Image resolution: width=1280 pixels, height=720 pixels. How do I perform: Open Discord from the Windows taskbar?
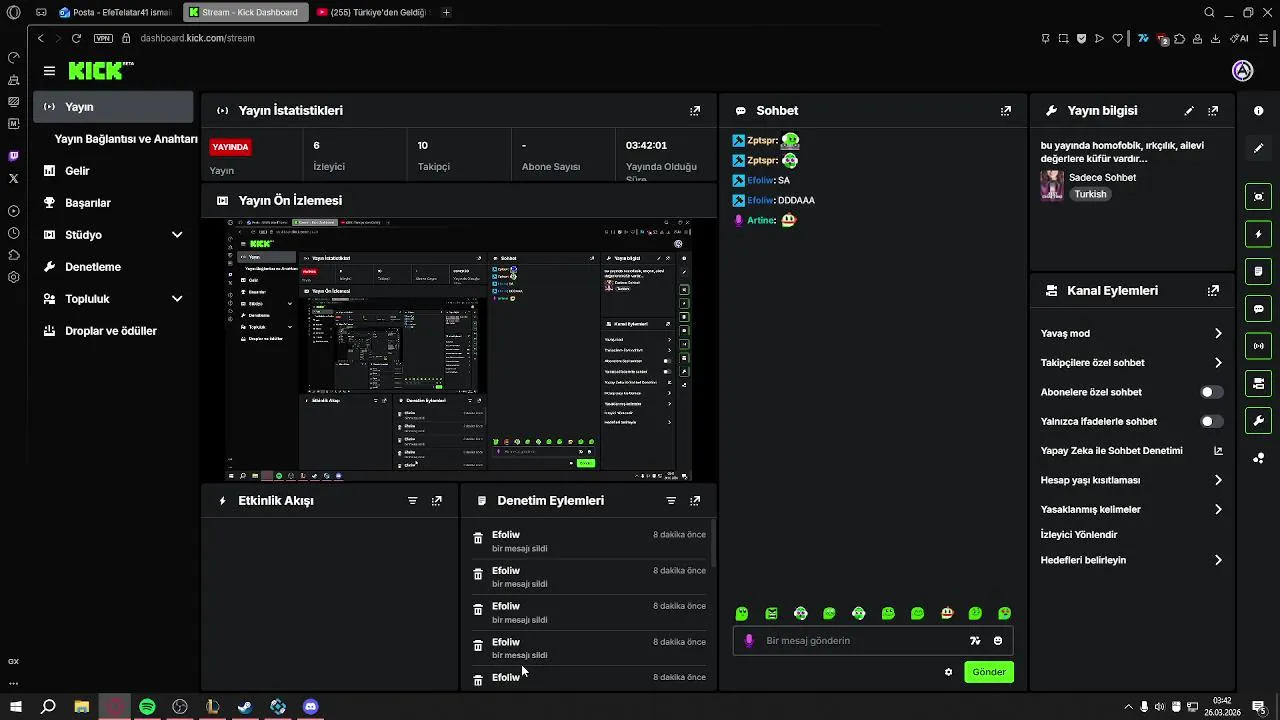point(311,706)
